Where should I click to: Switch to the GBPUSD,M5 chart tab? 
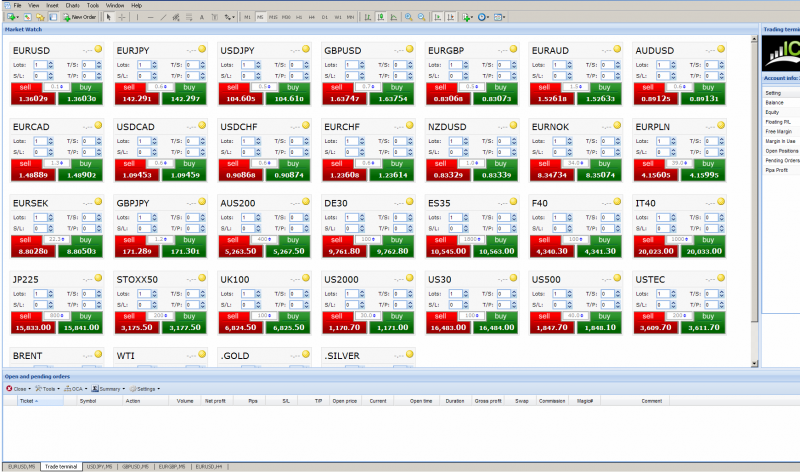[x=135, y=466]
